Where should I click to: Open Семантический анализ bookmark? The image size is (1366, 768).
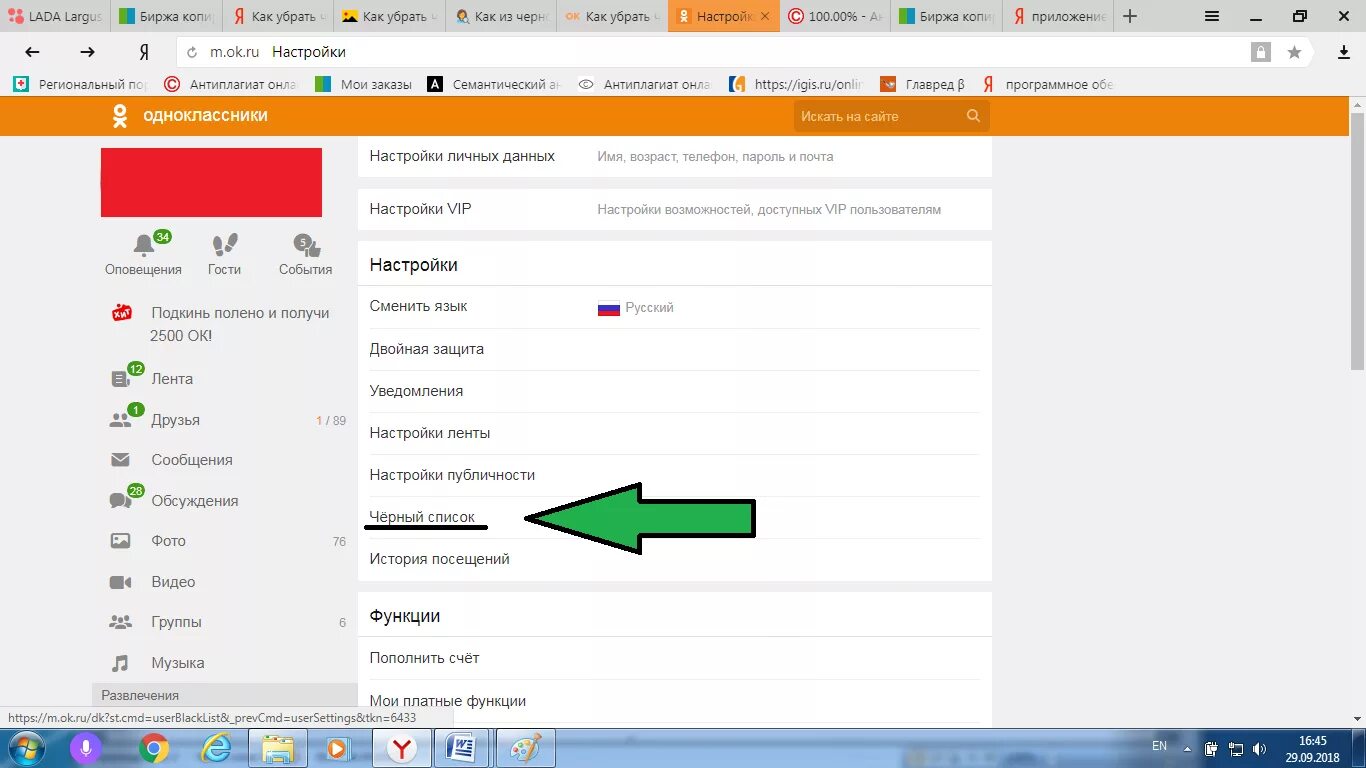pyautogui.click(x=494, y=85)
